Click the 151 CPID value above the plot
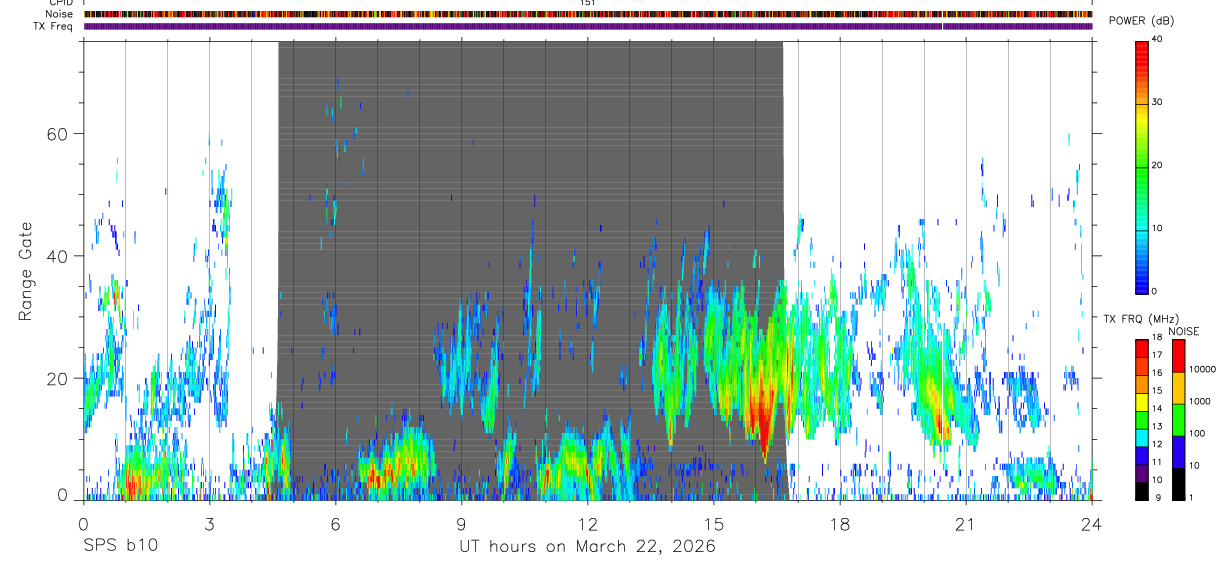 click(588, 3)
